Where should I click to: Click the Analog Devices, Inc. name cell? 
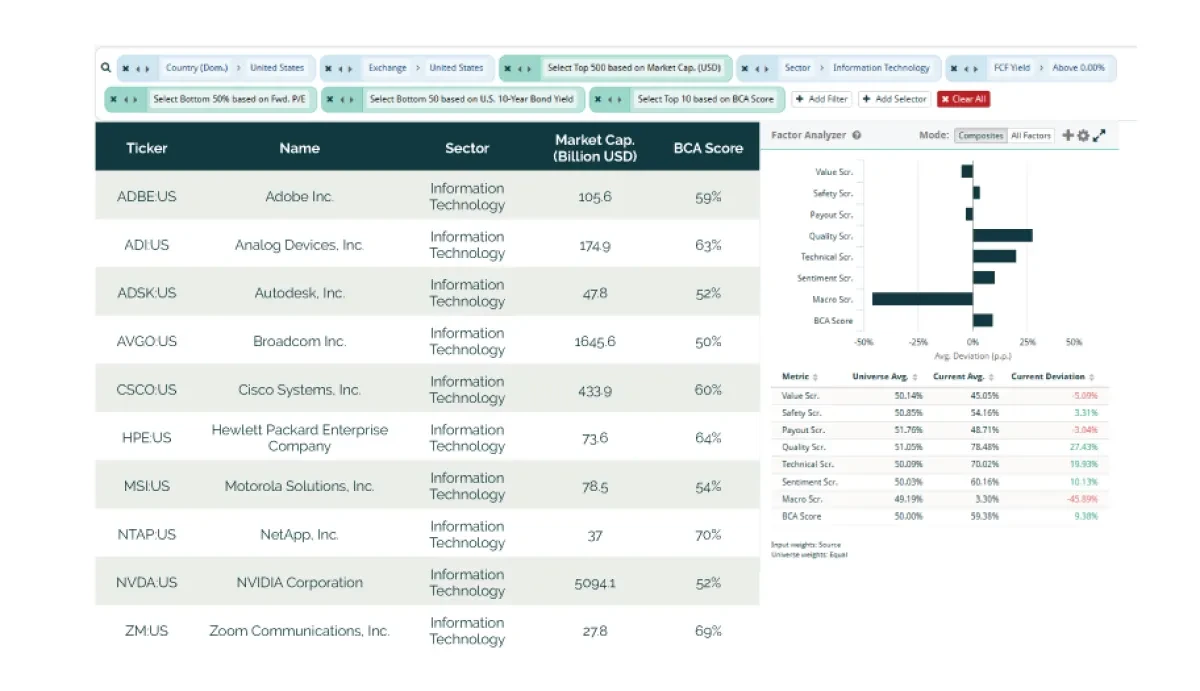(299, 245)
